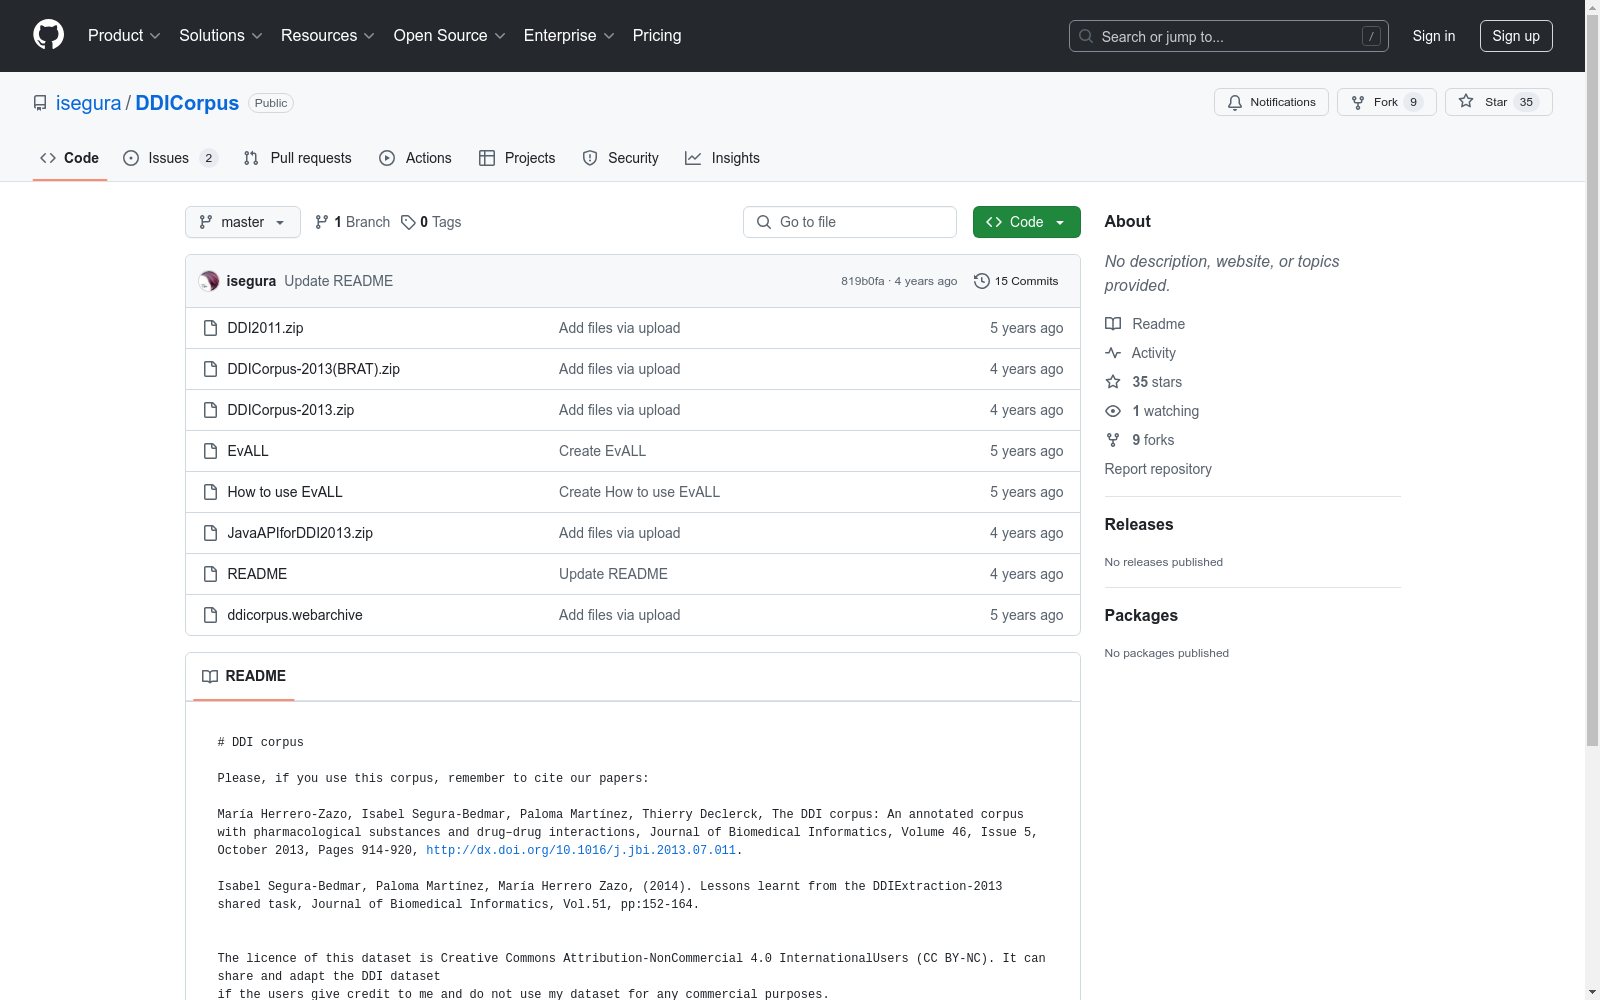Click file icon next to DDICorpus-2013.zip
The width and height of the screenshot is (1600, 1000).
pos(210,410)
